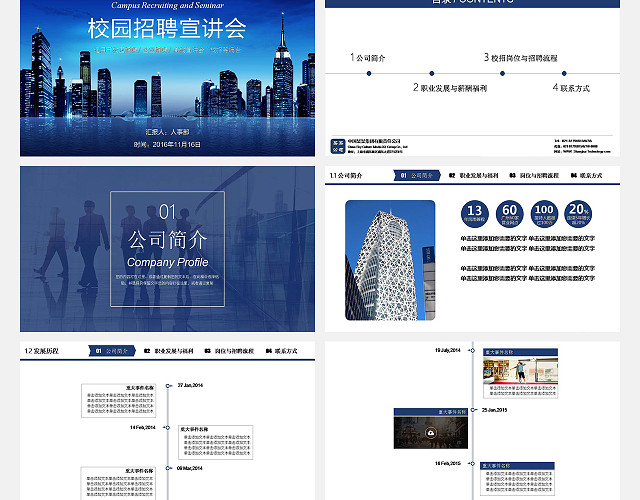
Task: Click the camera icon on the dark street photo
Action: 431,433
